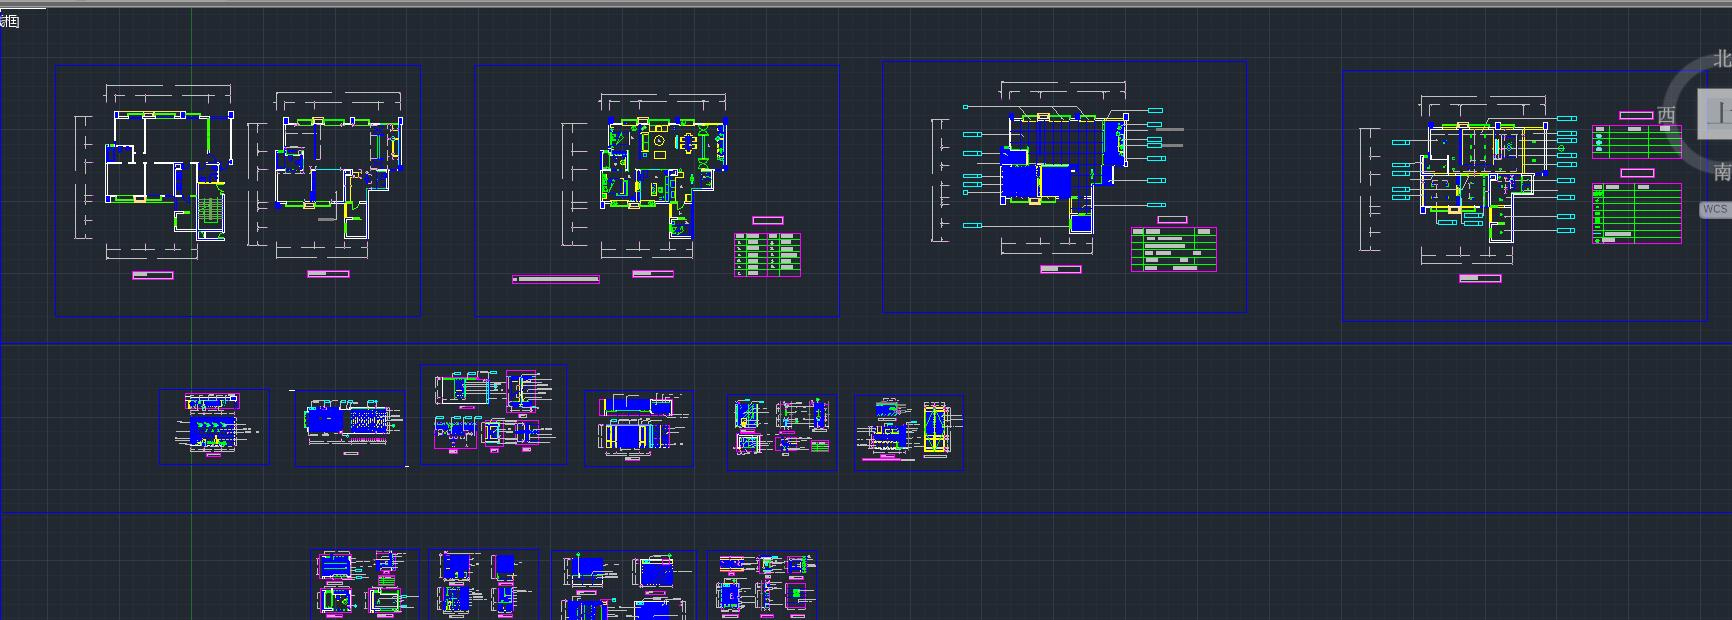The width and height of the screenshot is (1732, 620).
Task: Select the last detail sheet in bottom row
Action: point(762,585)
